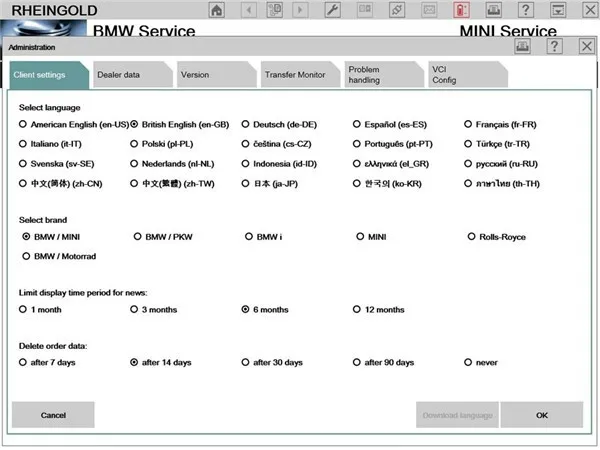Viewport: 600px width, 450px height.
Task: Select American English (en-US) language
Action: click(x=74, y=124)
